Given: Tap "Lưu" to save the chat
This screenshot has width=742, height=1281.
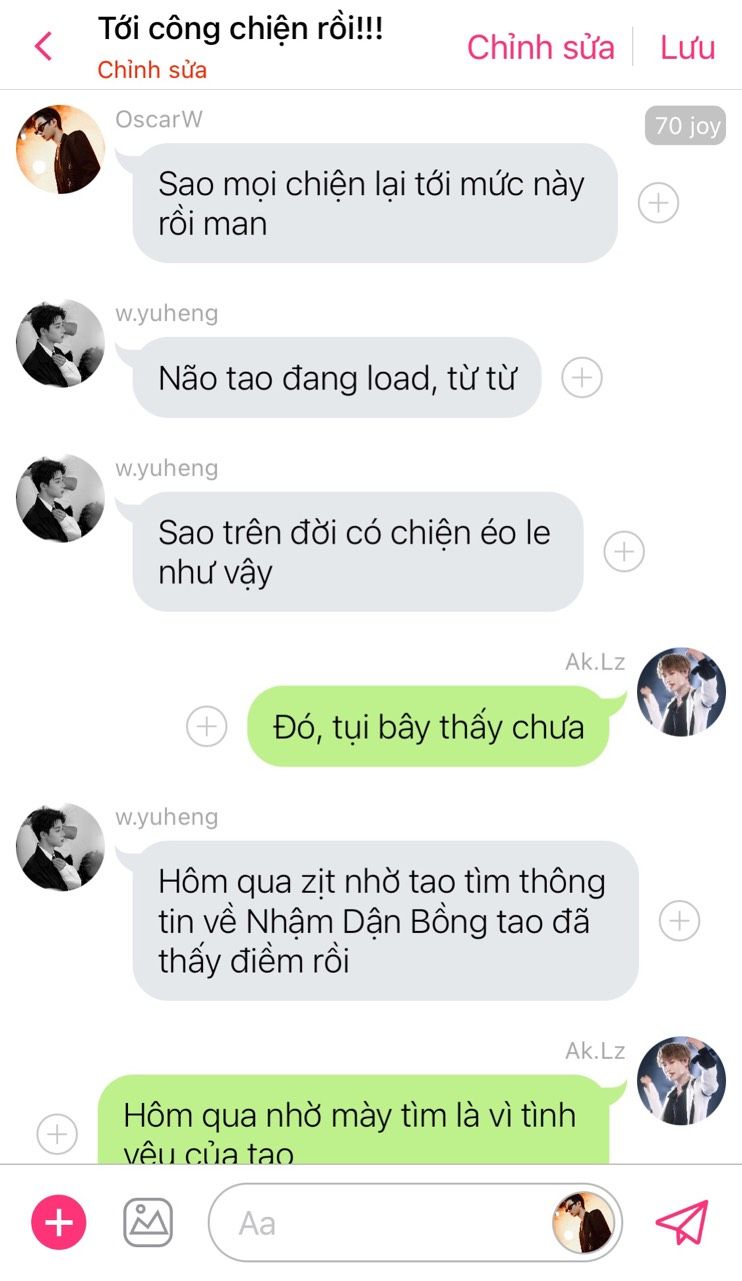Looking at the screenshot, I should coord(688,47).
